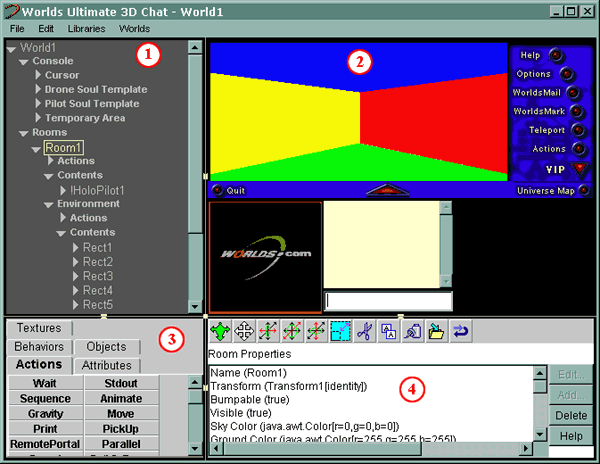600x464 pixels.
Task: Click the VIP red triangle
Action: tap(580, 169)
